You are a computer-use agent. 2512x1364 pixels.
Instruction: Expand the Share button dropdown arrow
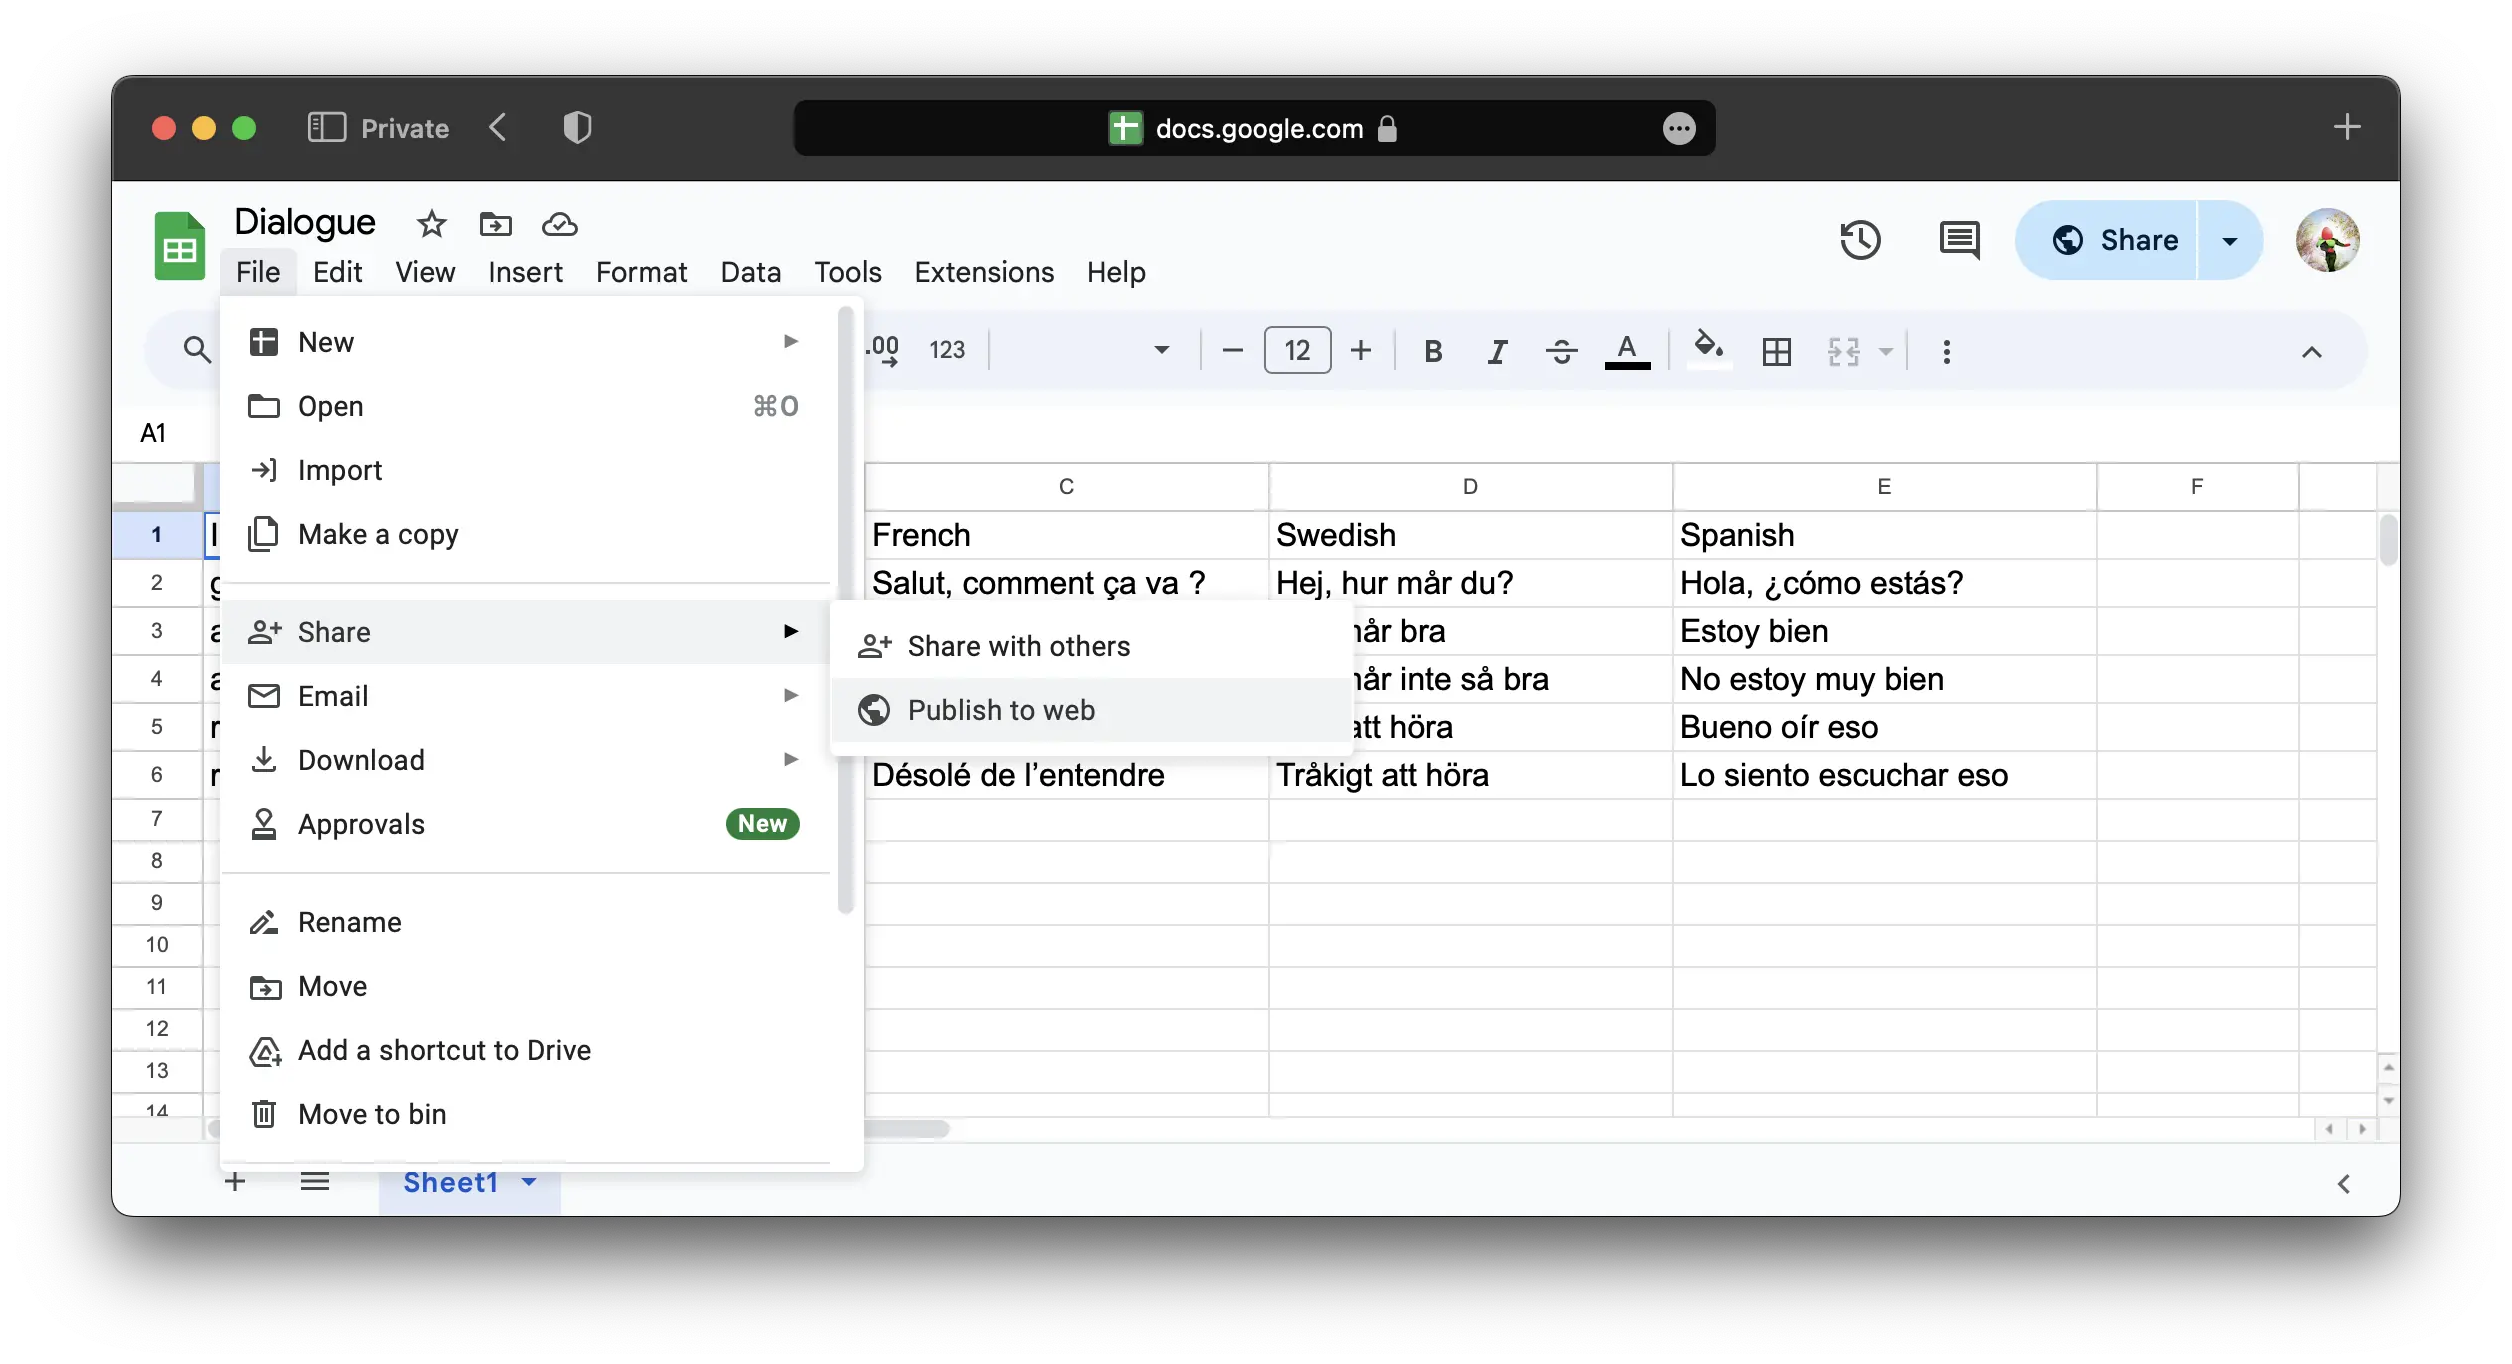[x=2230, y=240]
